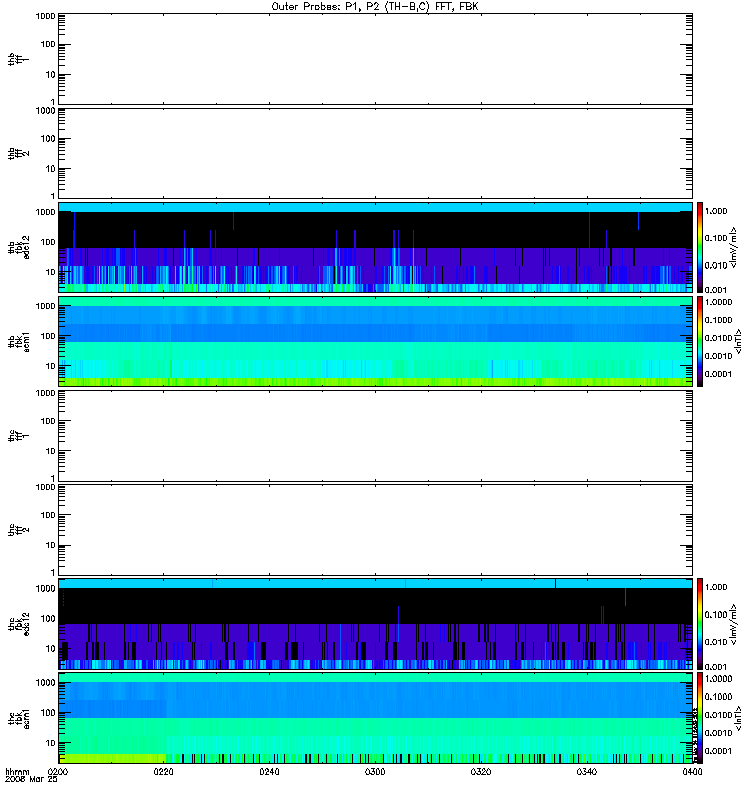Click '0.1000' on the thc scm1 color scale

click(718, 697)
